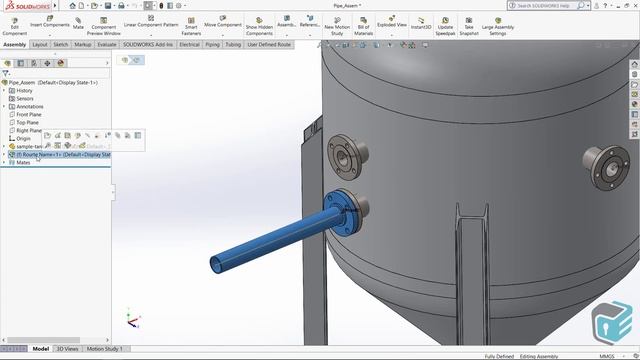This screenshot has height=360, width=640.
Task: Click Update Speedpak
Action: [445, 27]
